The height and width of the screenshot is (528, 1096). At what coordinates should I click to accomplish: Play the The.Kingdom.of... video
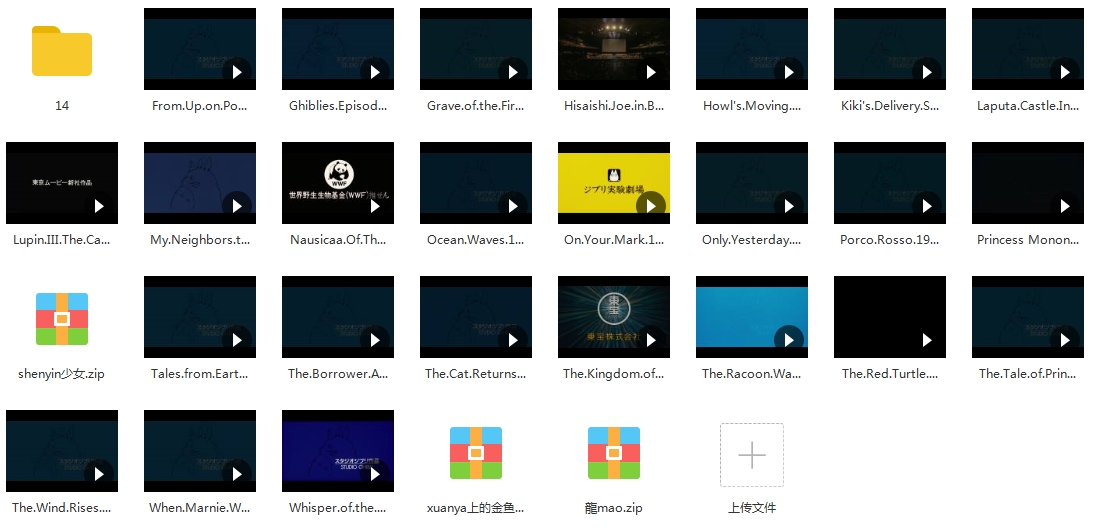point(614,317)
